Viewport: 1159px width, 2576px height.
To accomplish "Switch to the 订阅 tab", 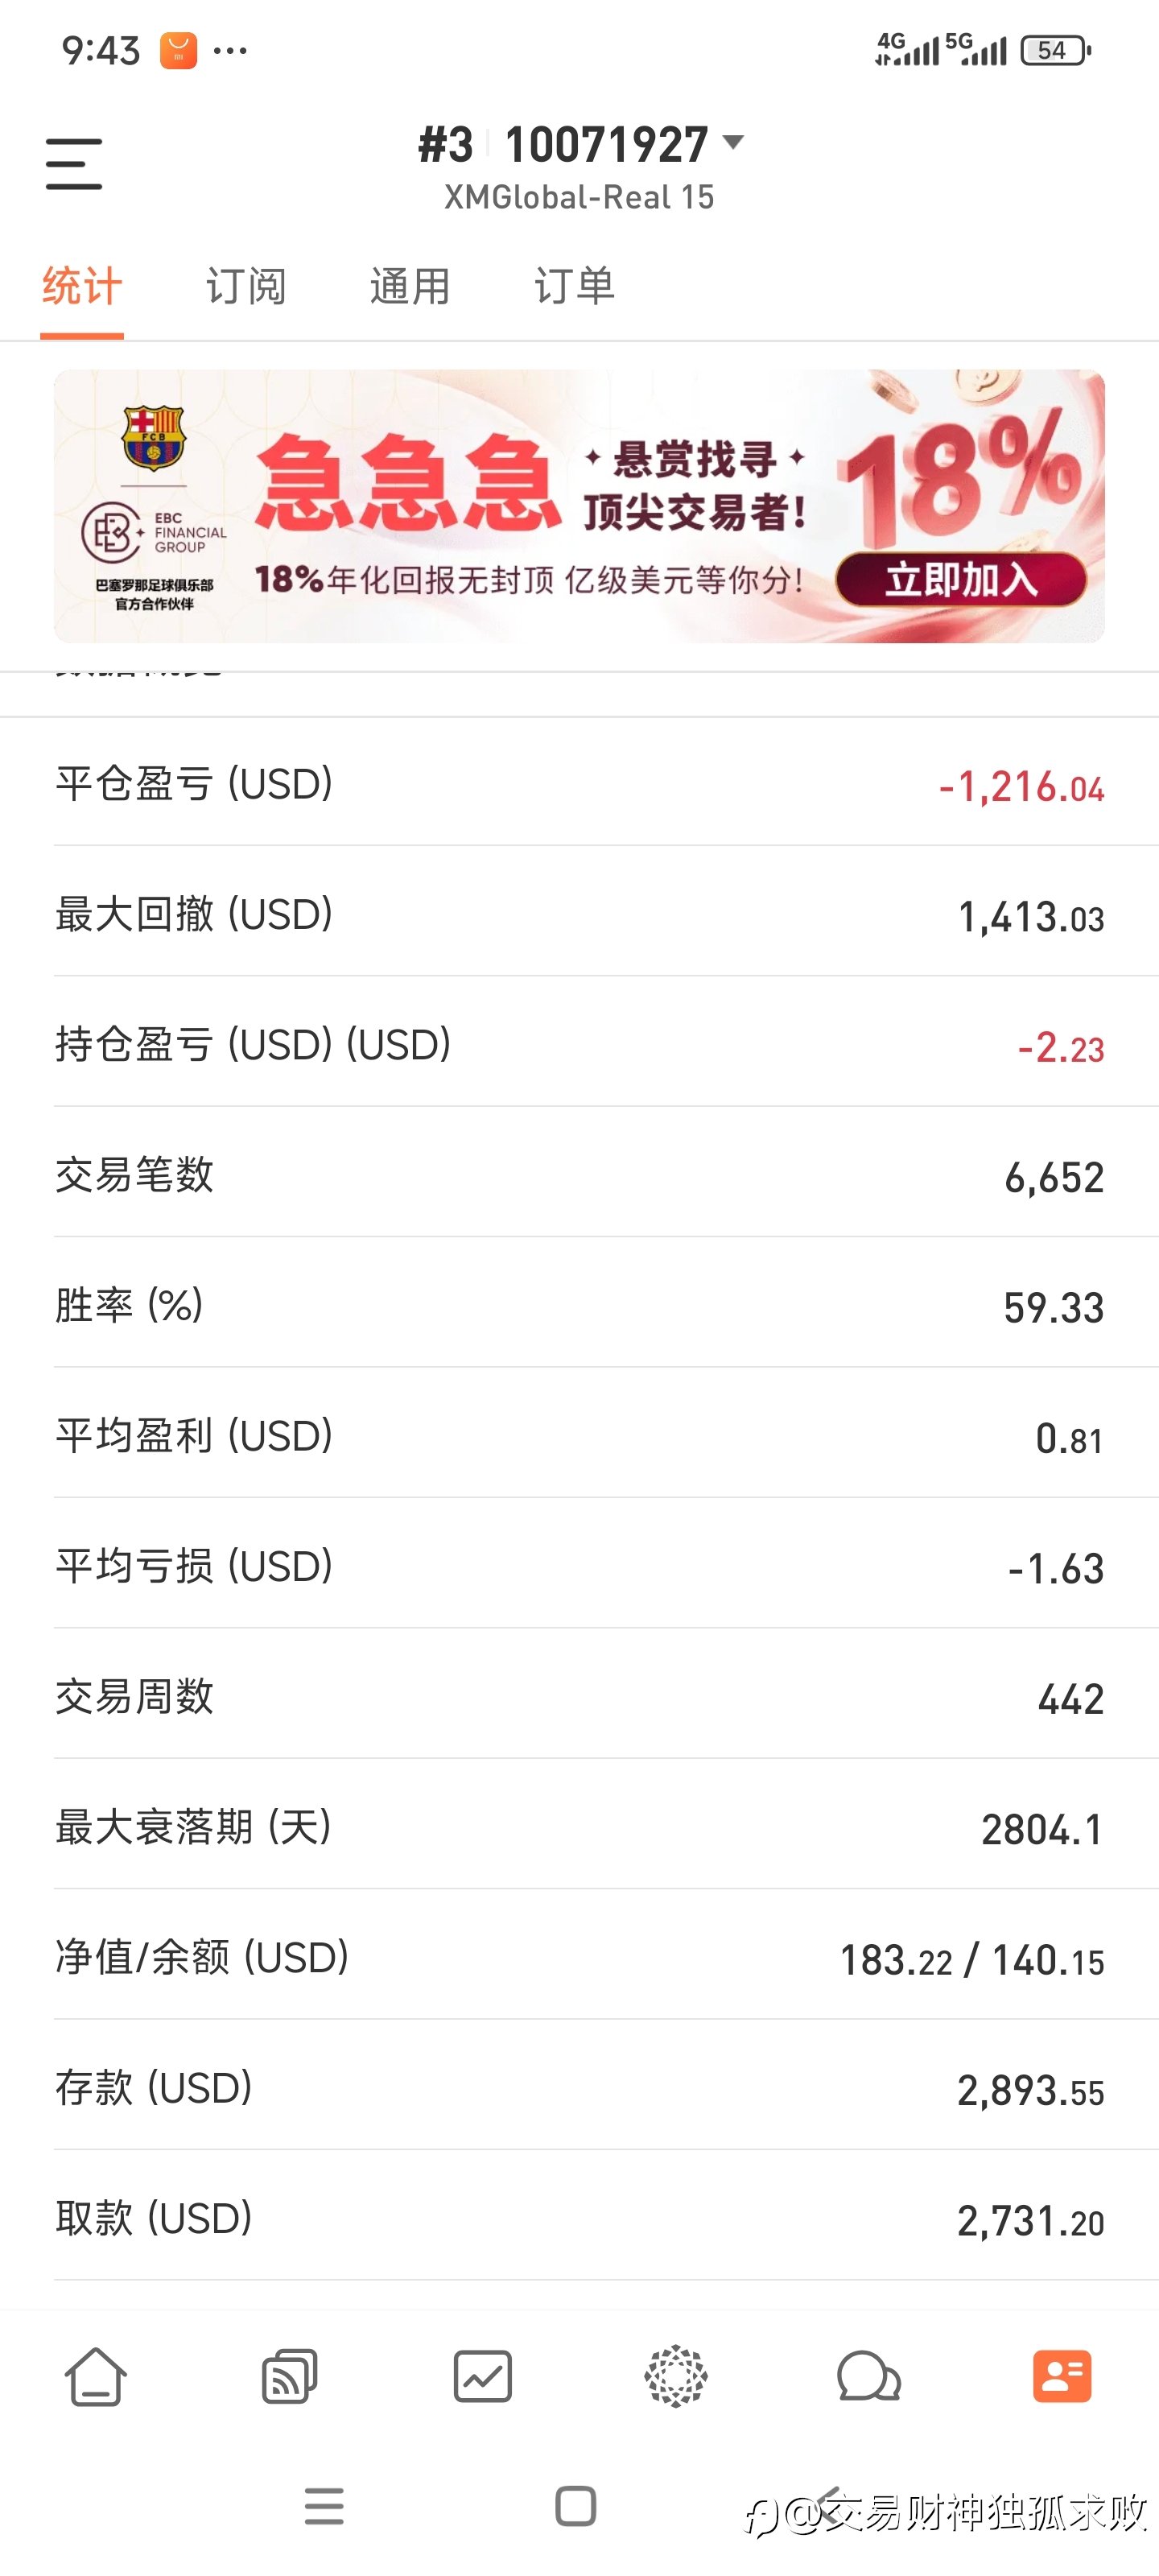I will coord(246,287).
